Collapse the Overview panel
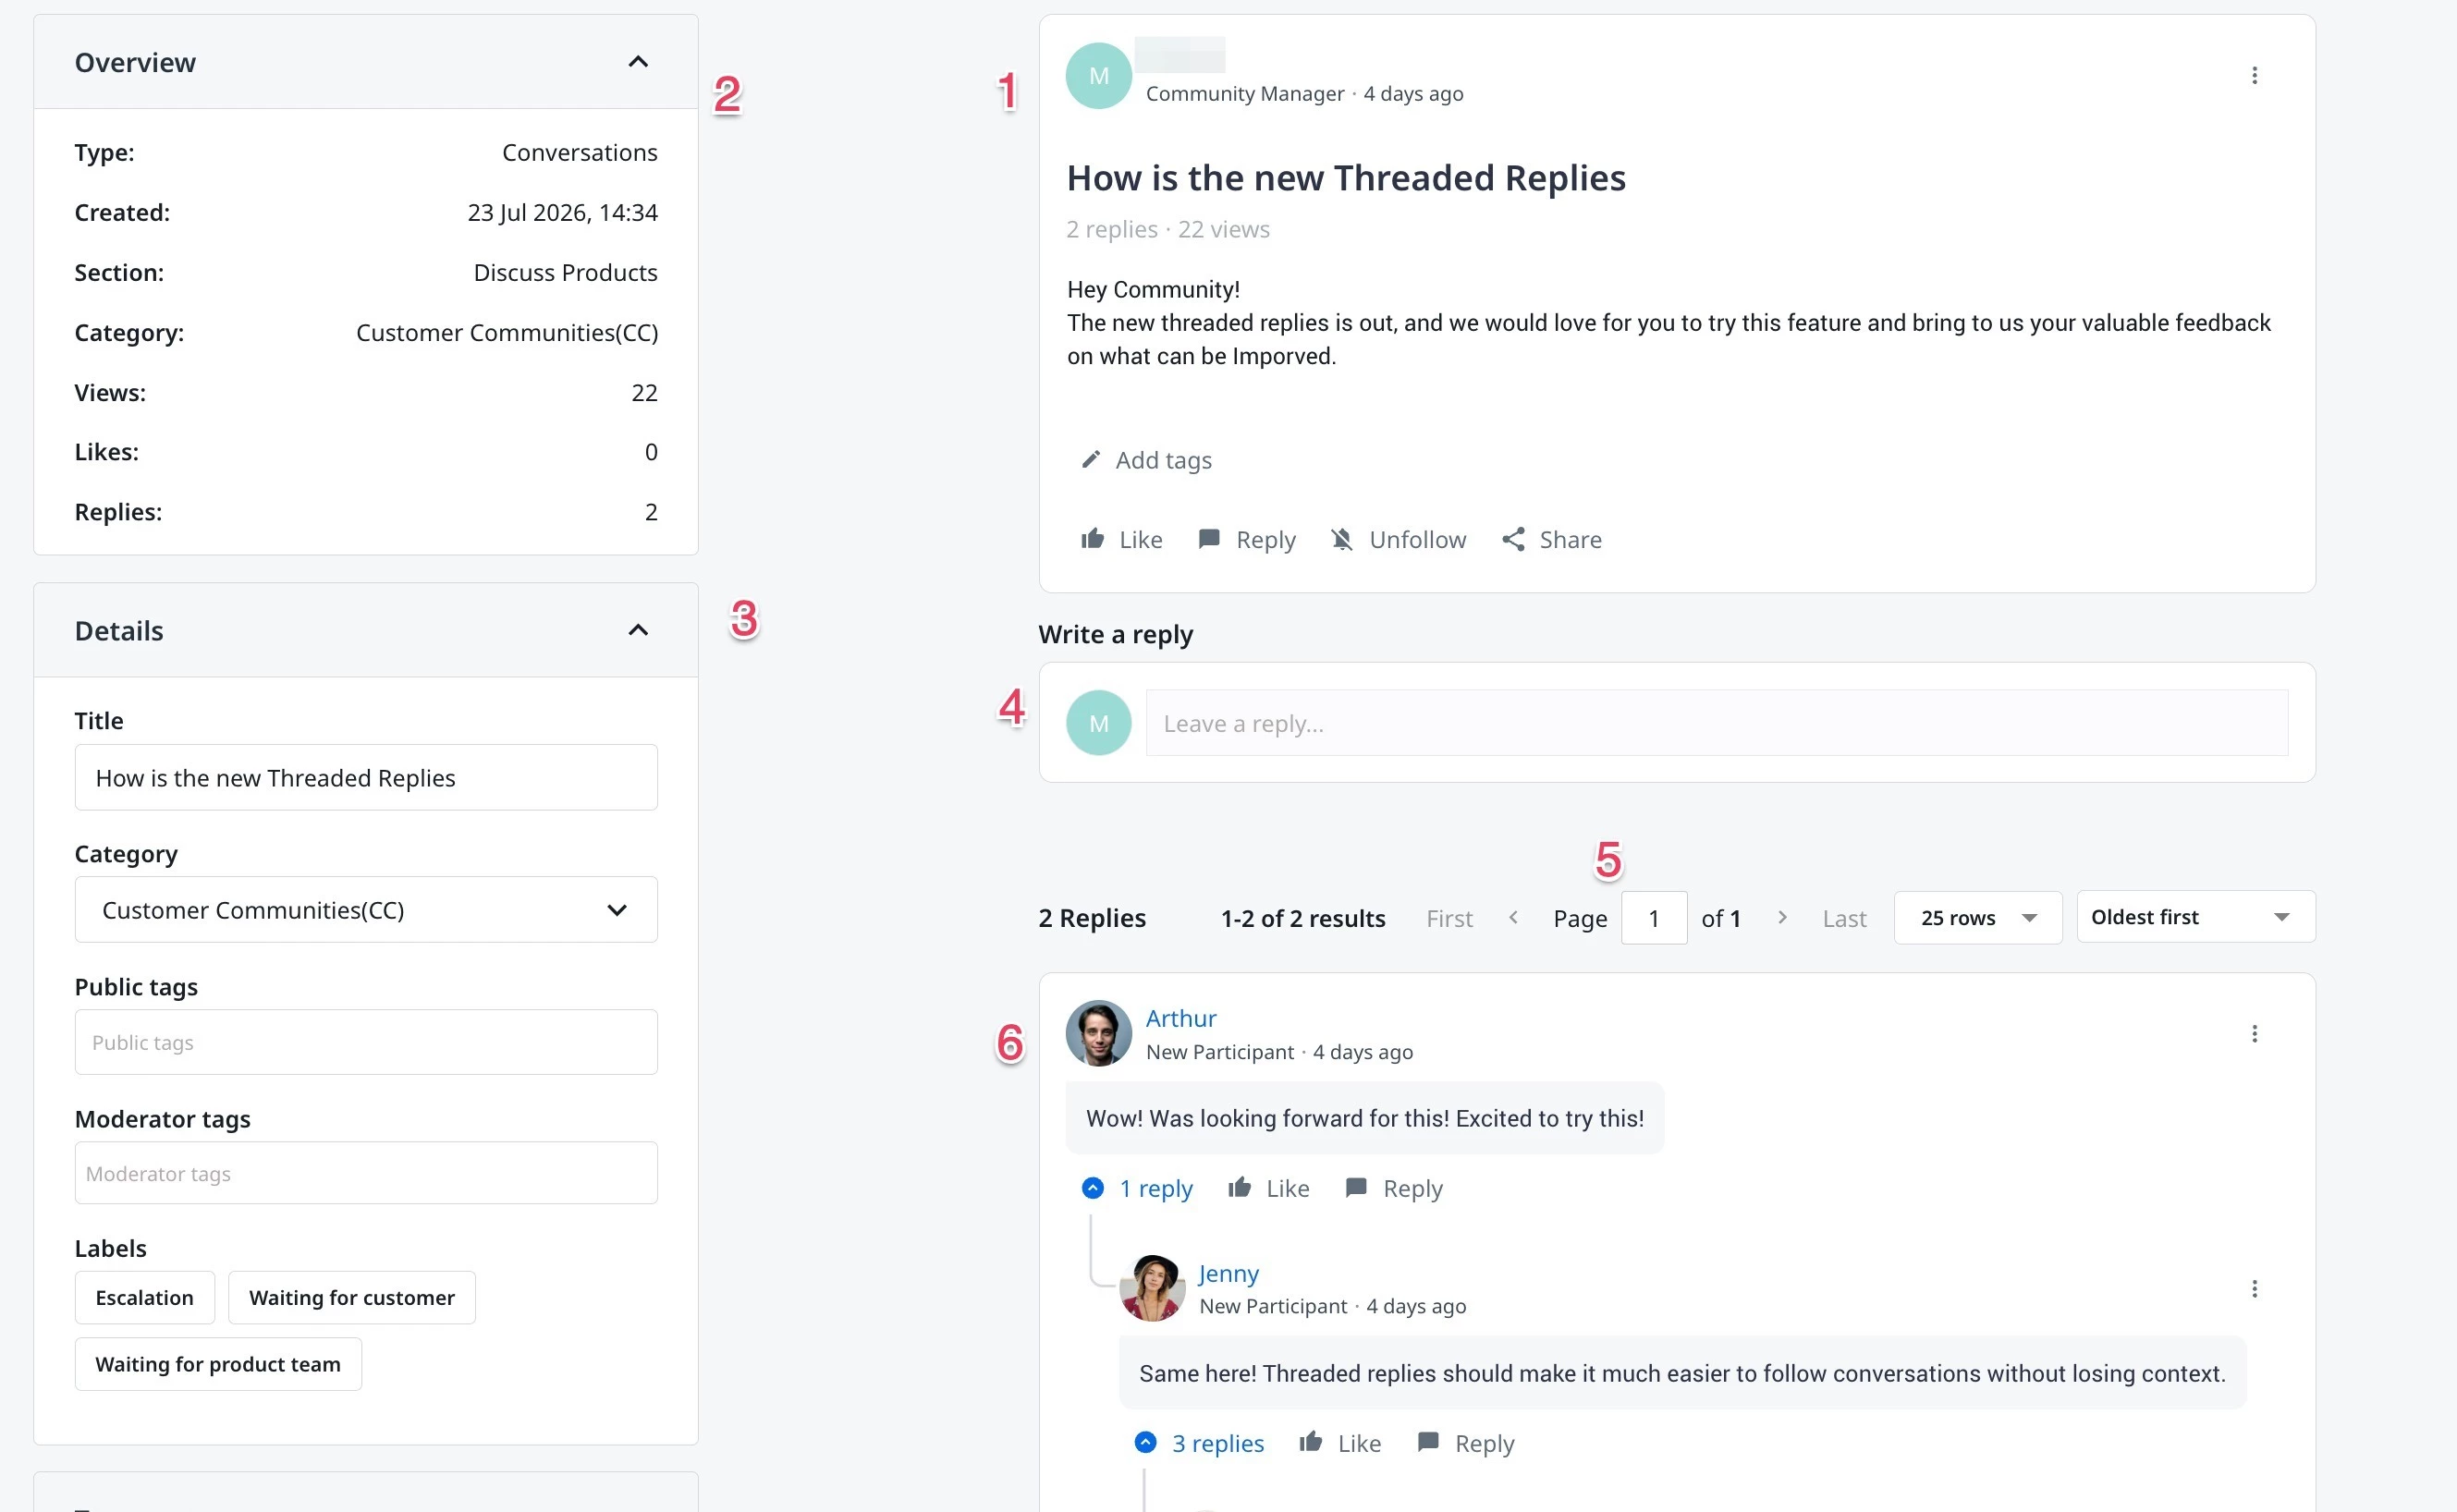 pos(638,62)
